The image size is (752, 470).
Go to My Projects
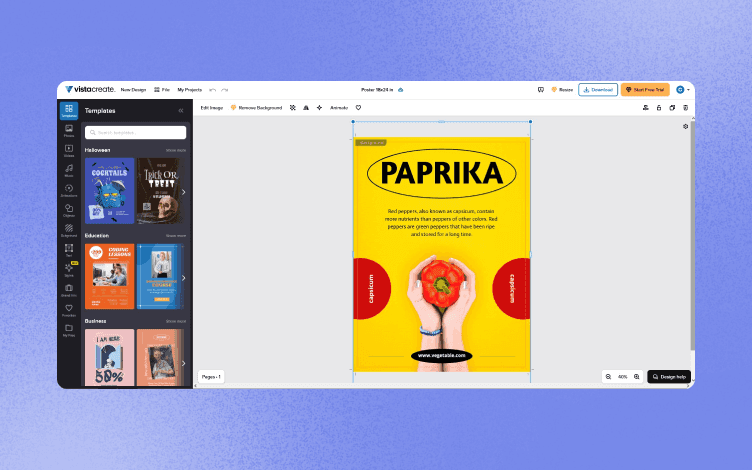(189, 90)
